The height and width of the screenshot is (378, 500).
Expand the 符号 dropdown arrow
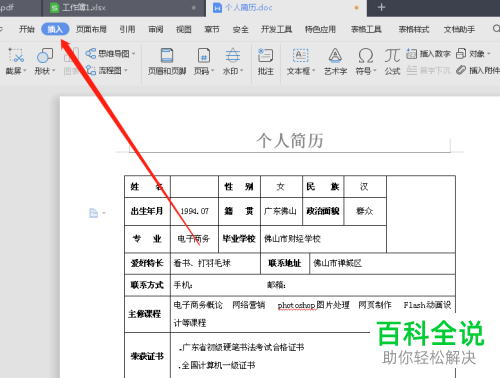tap(375, 71)
